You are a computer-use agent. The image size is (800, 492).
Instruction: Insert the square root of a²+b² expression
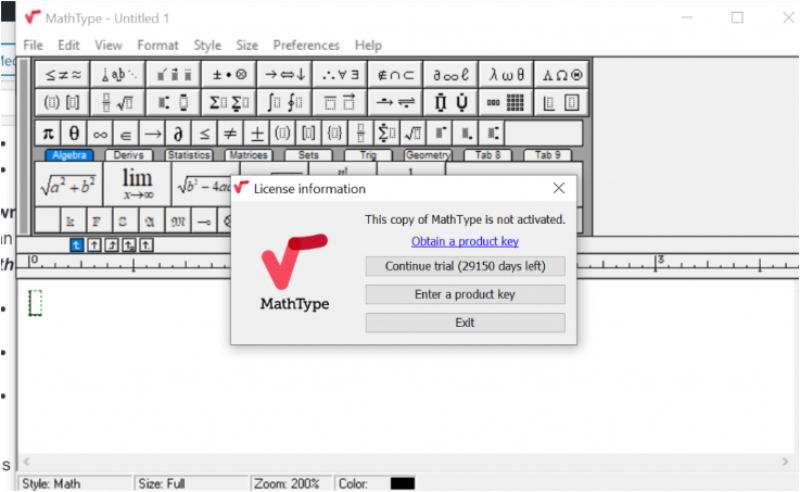(x=68, y=185)
